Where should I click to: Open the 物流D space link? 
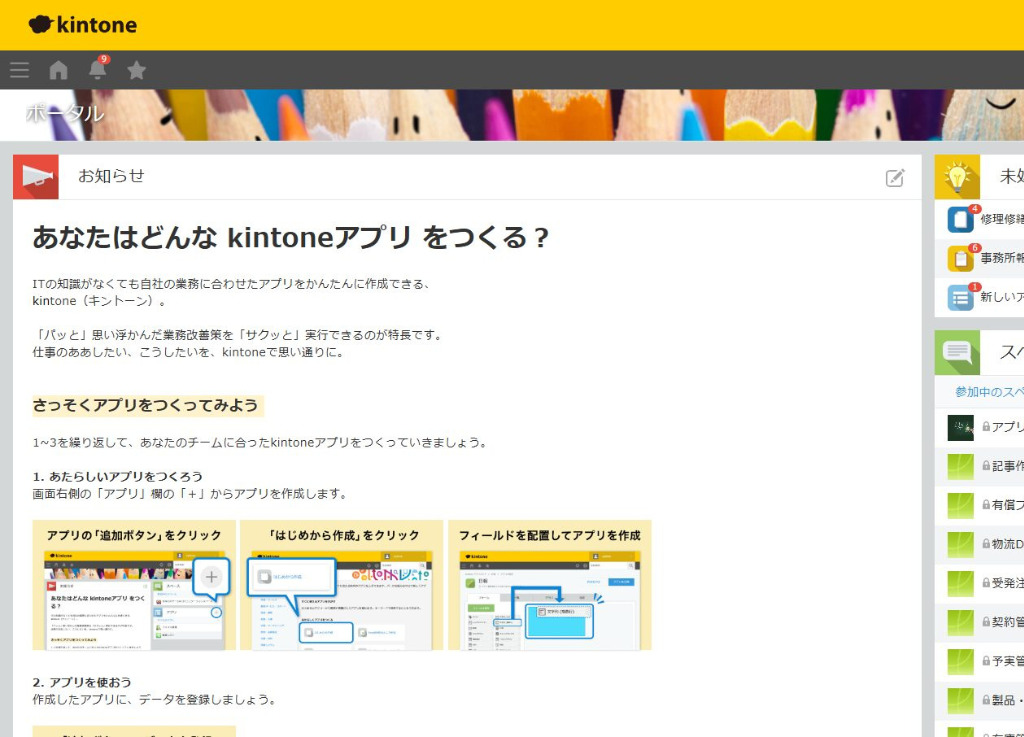click(x=1008, y=544)
